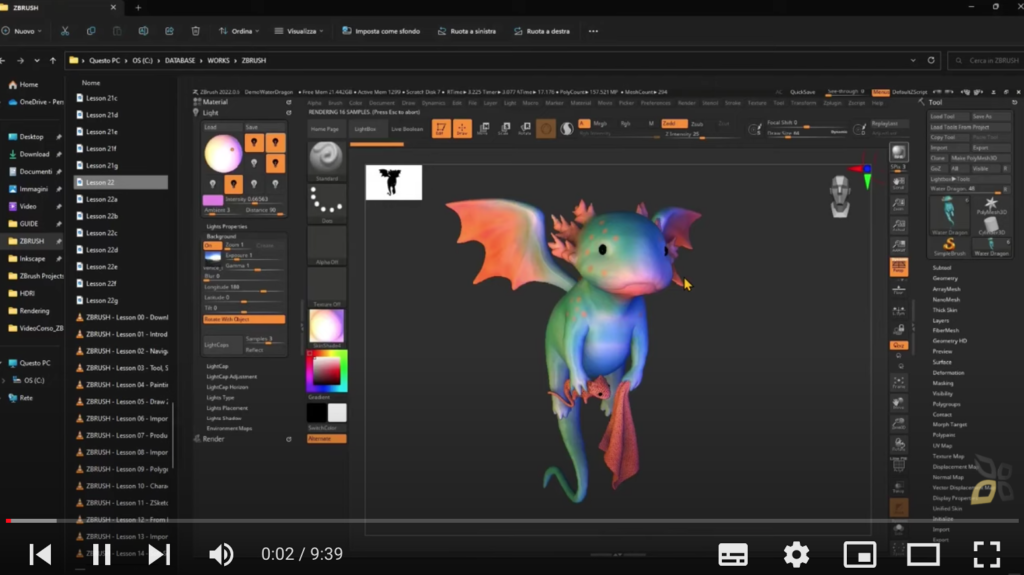Toggle Live Boolean in ZBrush top shelf
The image size is (1024, 575).
(x=407, y=129)
